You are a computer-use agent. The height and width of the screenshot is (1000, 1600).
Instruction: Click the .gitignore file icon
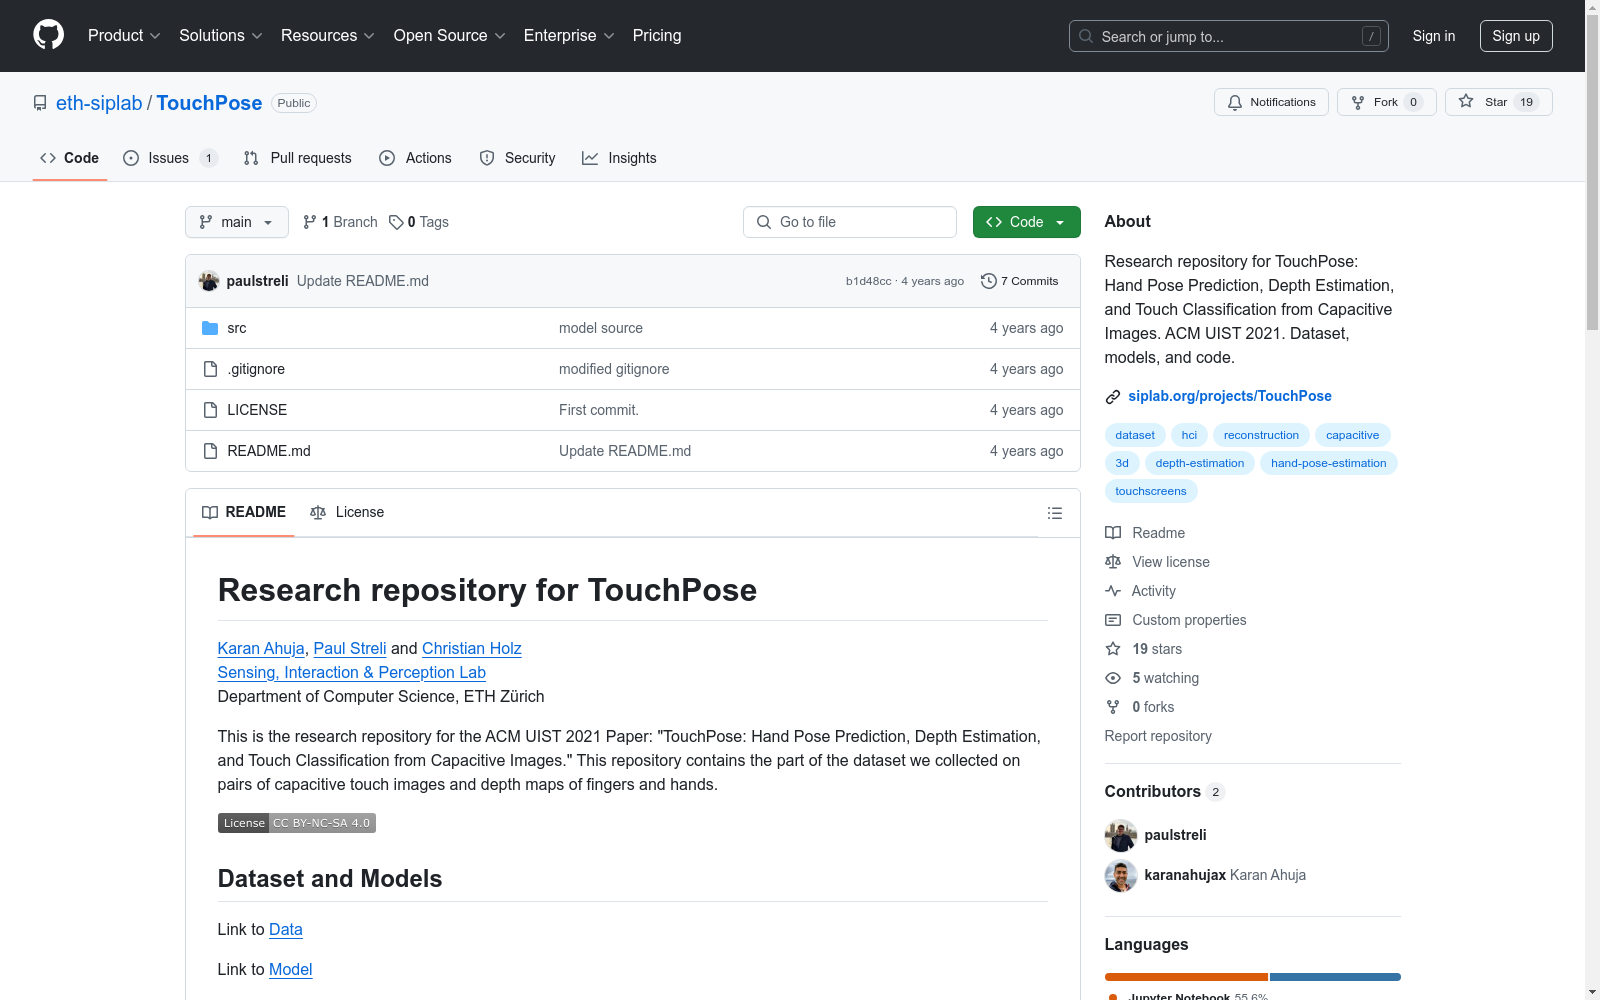point(210,369)
